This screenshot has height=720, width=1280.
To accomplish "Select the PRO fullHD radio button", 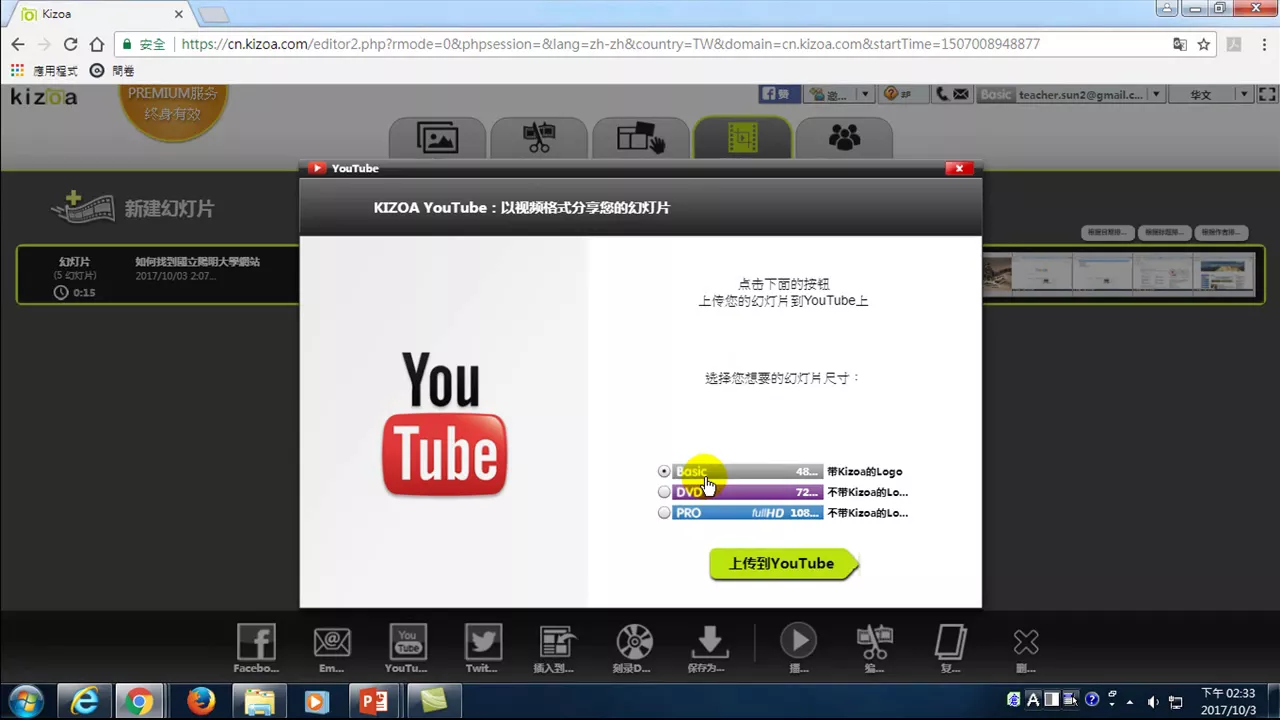I will [x=664, y=513].
